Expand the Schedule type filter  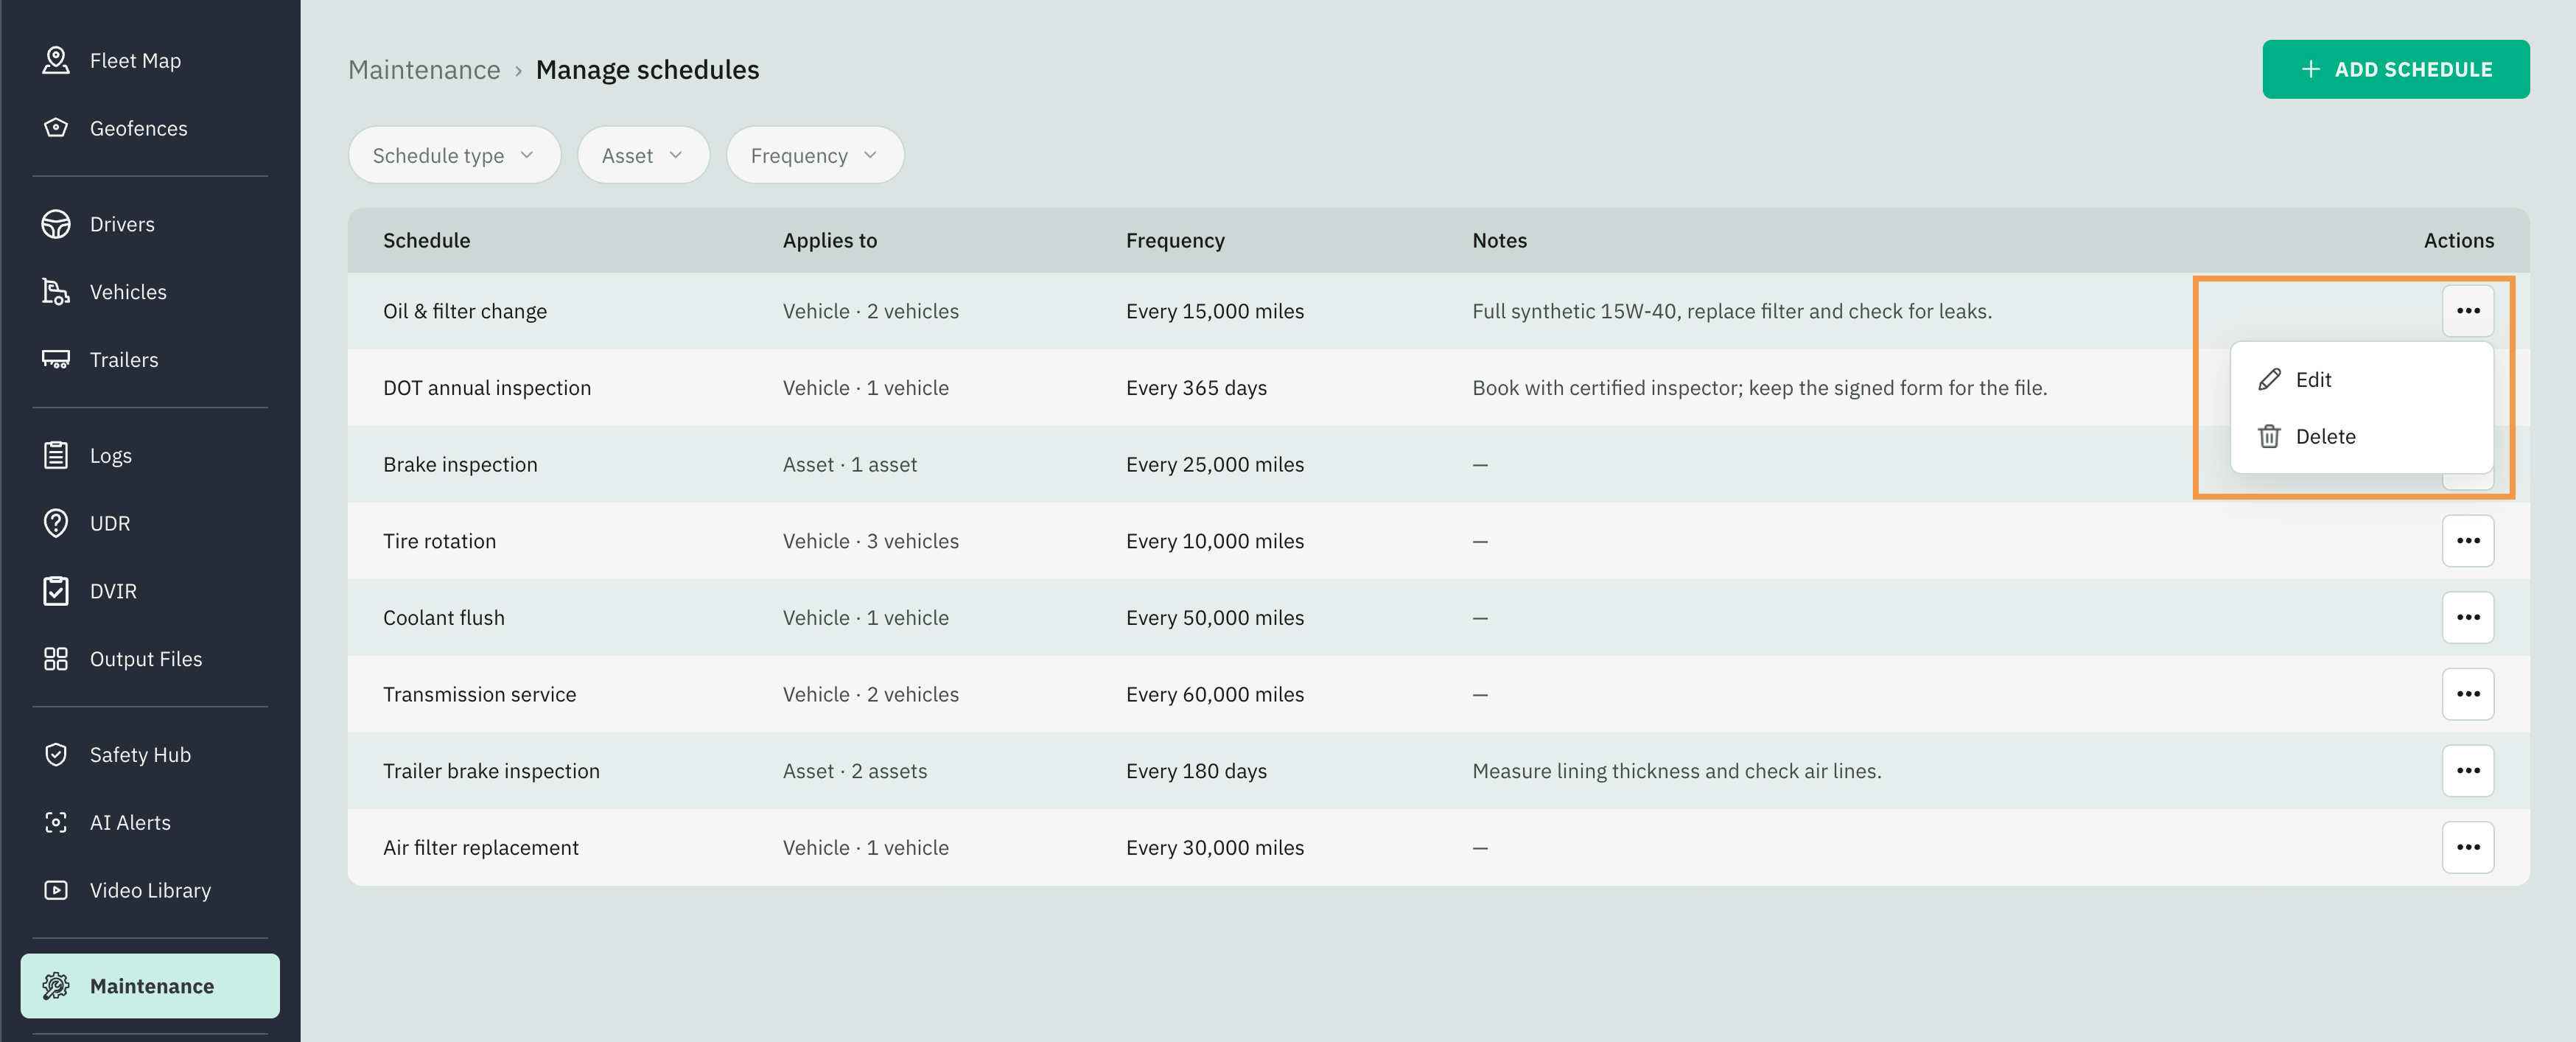(454, 155)
